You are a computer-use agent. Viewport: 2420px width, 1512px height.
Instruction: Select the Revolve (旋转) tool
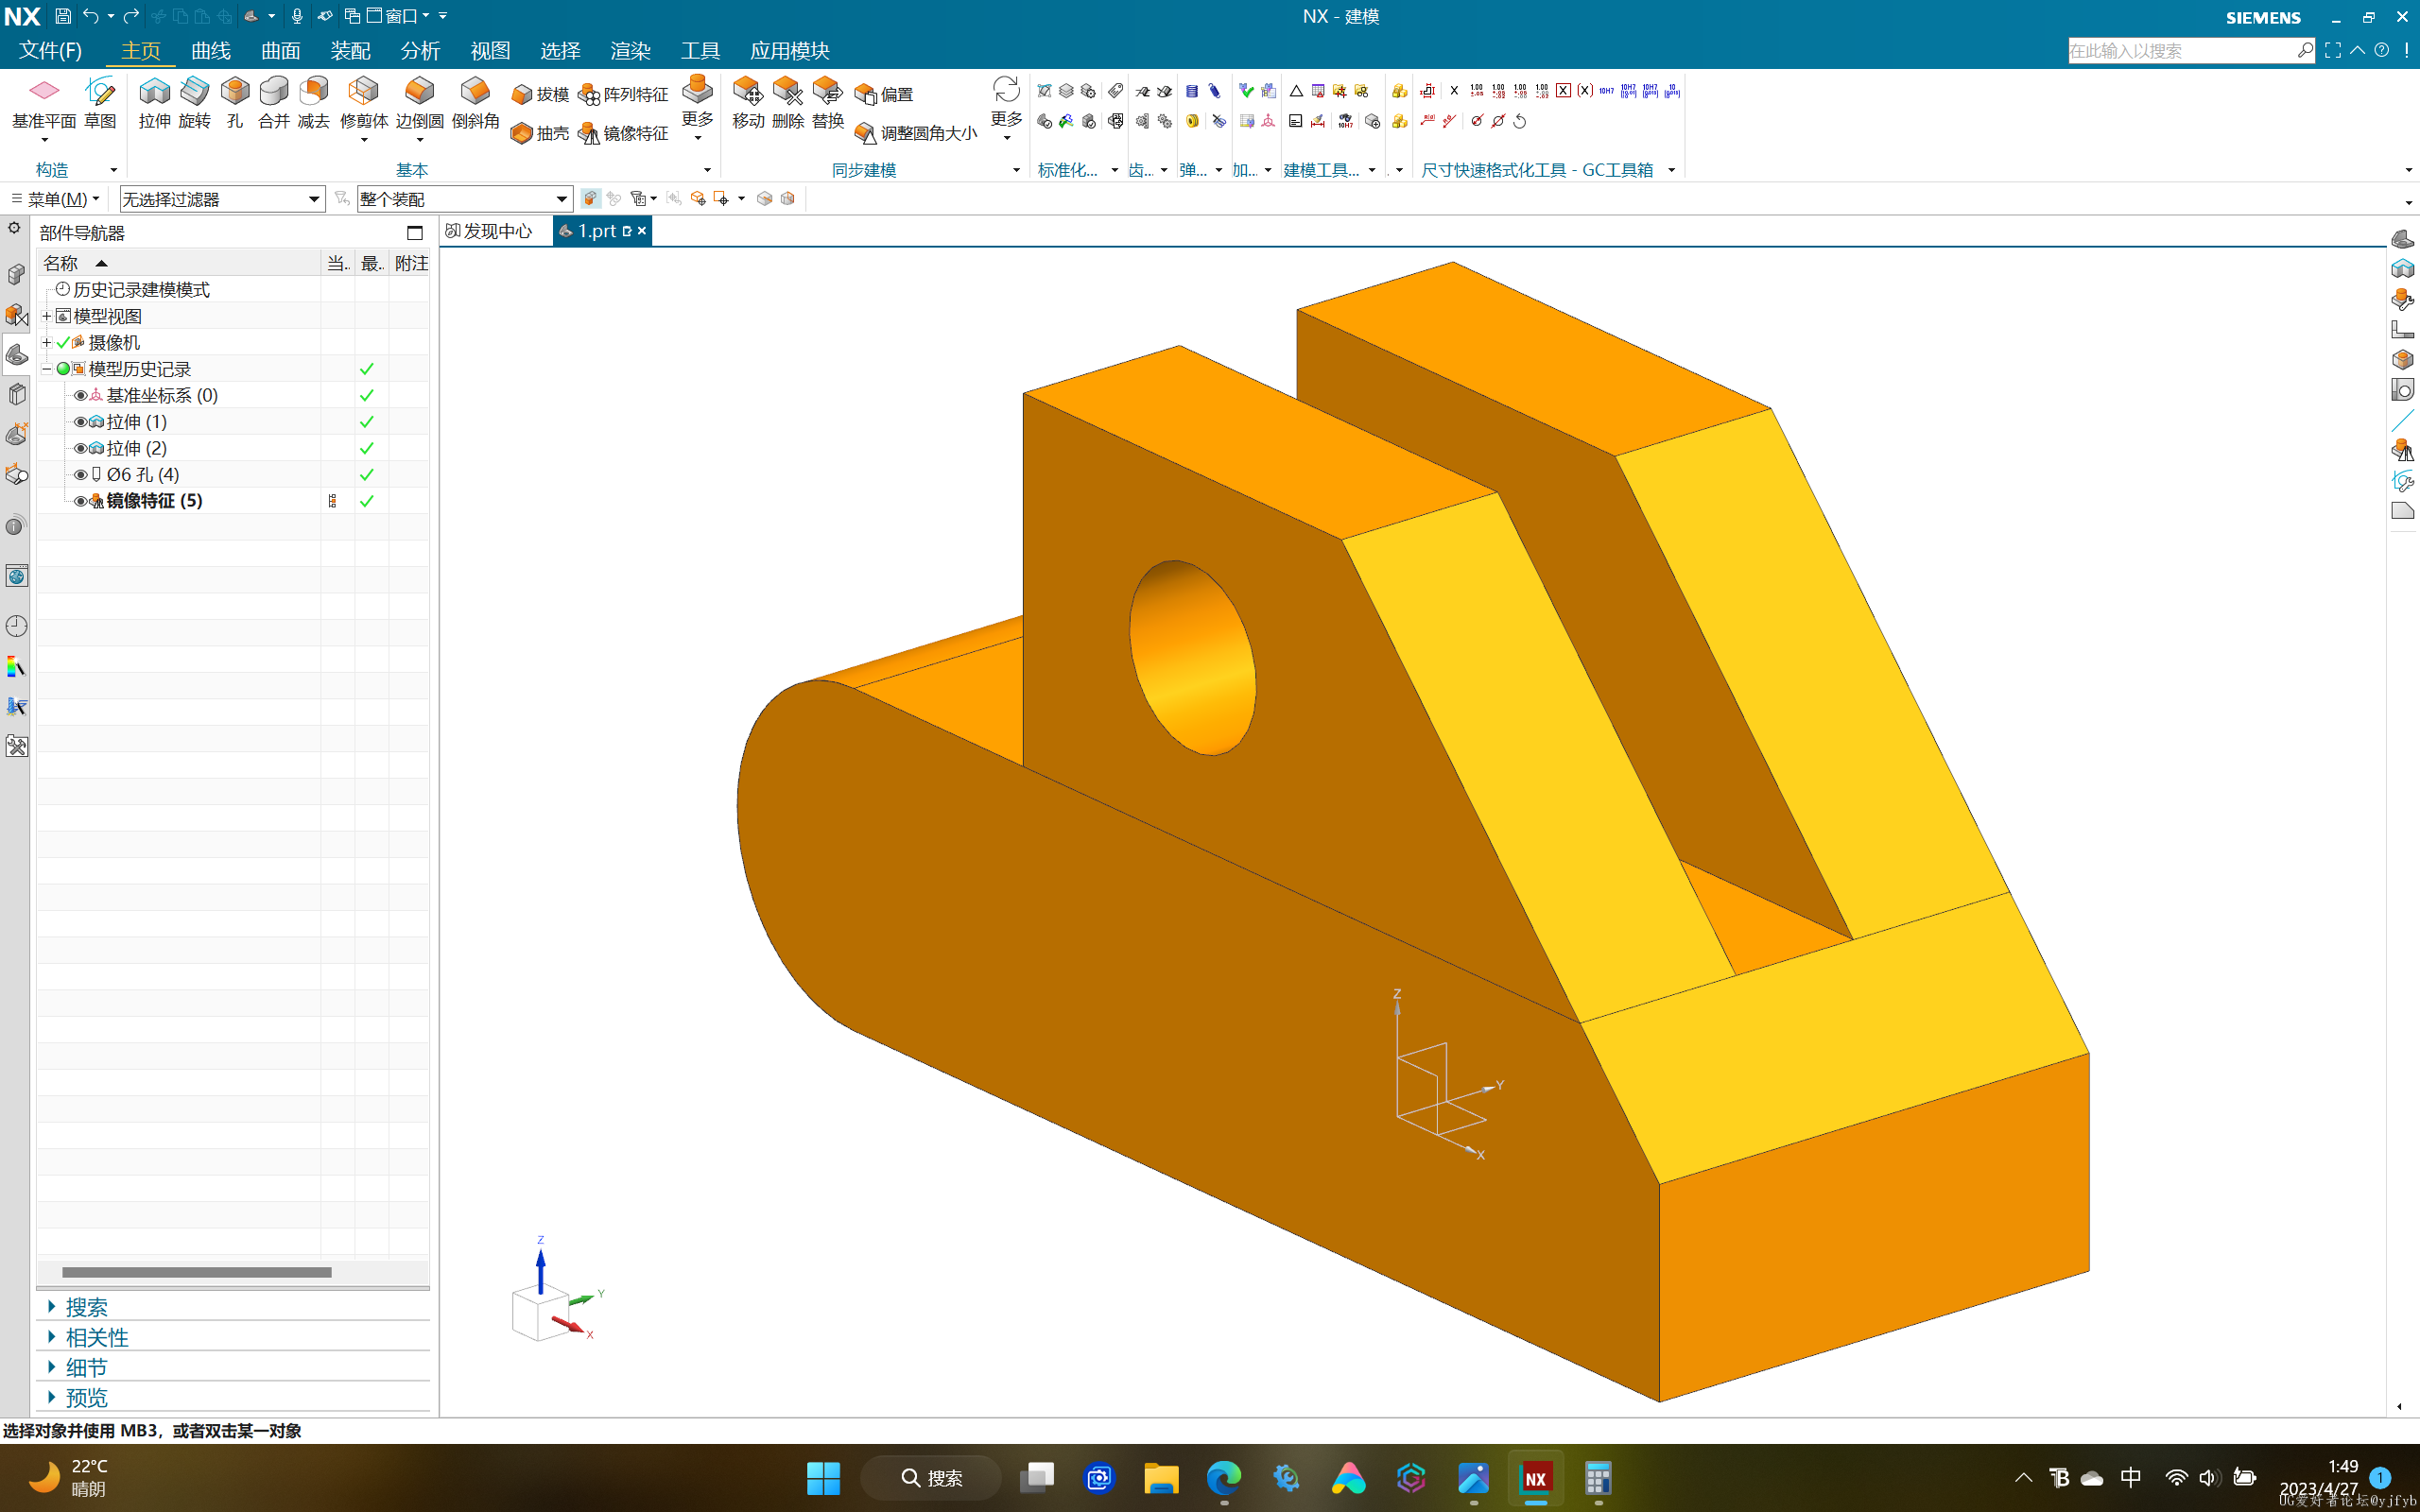[x=194, y=103]
